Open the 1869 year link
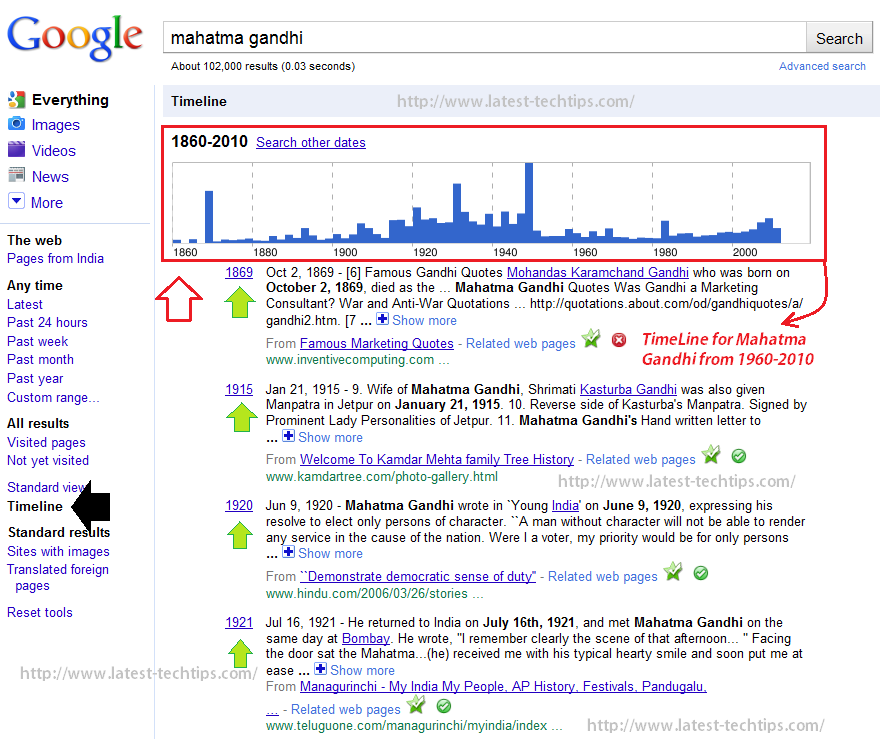The height and width of the screenshot is (739, 880). tap(239, 273)
